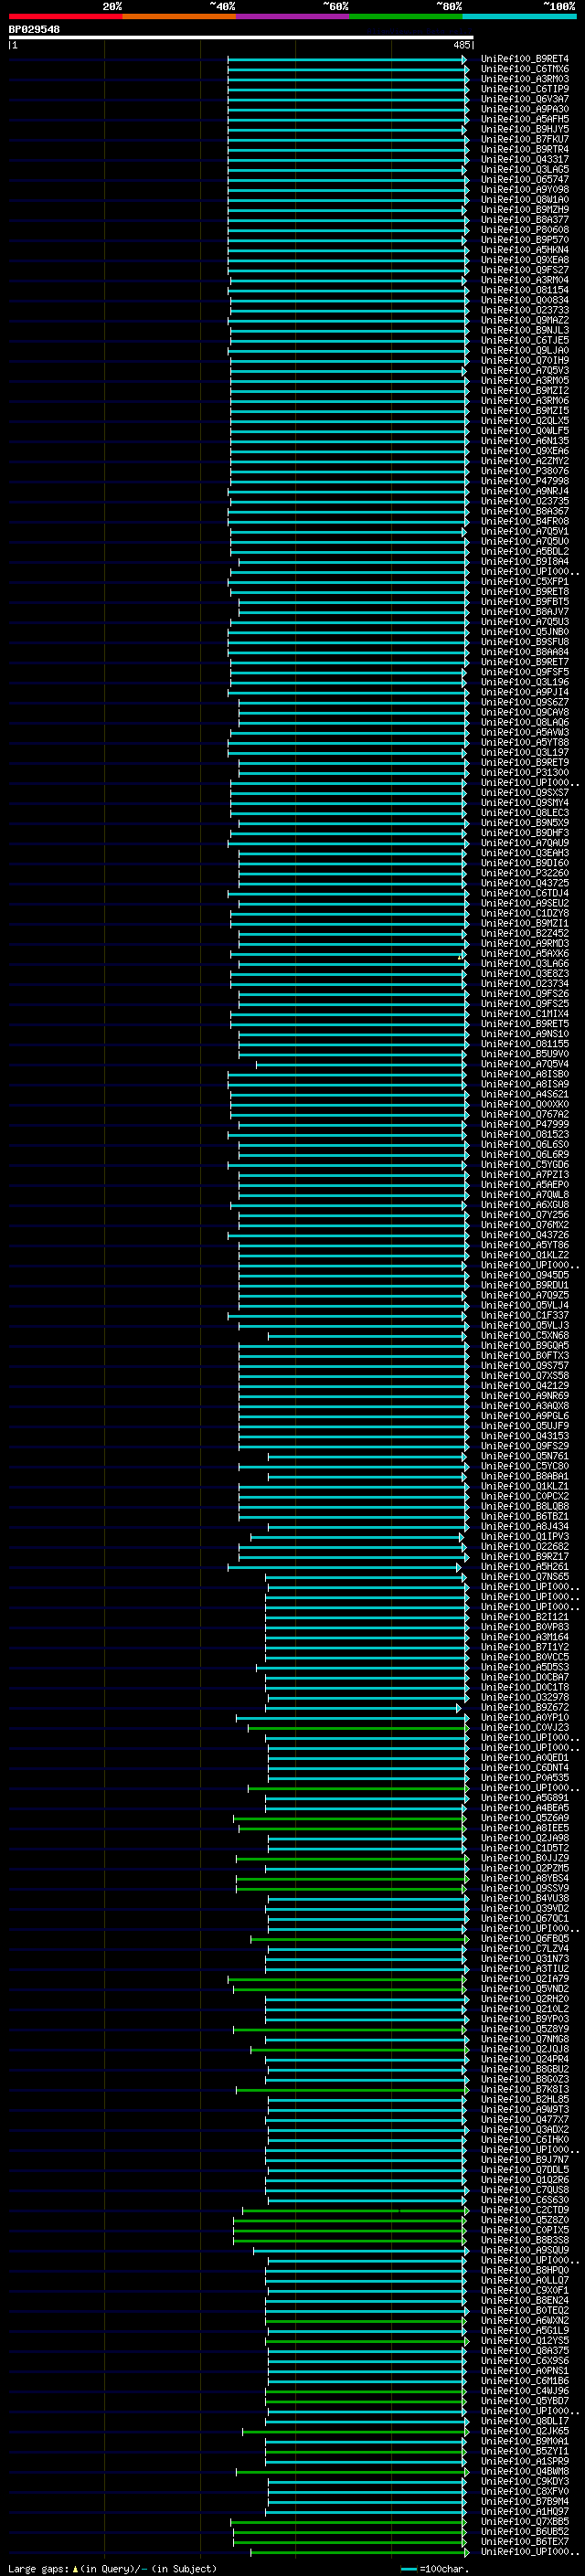Screen dimensions: 585x2576
Task: Select hit label UniRef100_O65747
Action: click(x=525, y=179)
